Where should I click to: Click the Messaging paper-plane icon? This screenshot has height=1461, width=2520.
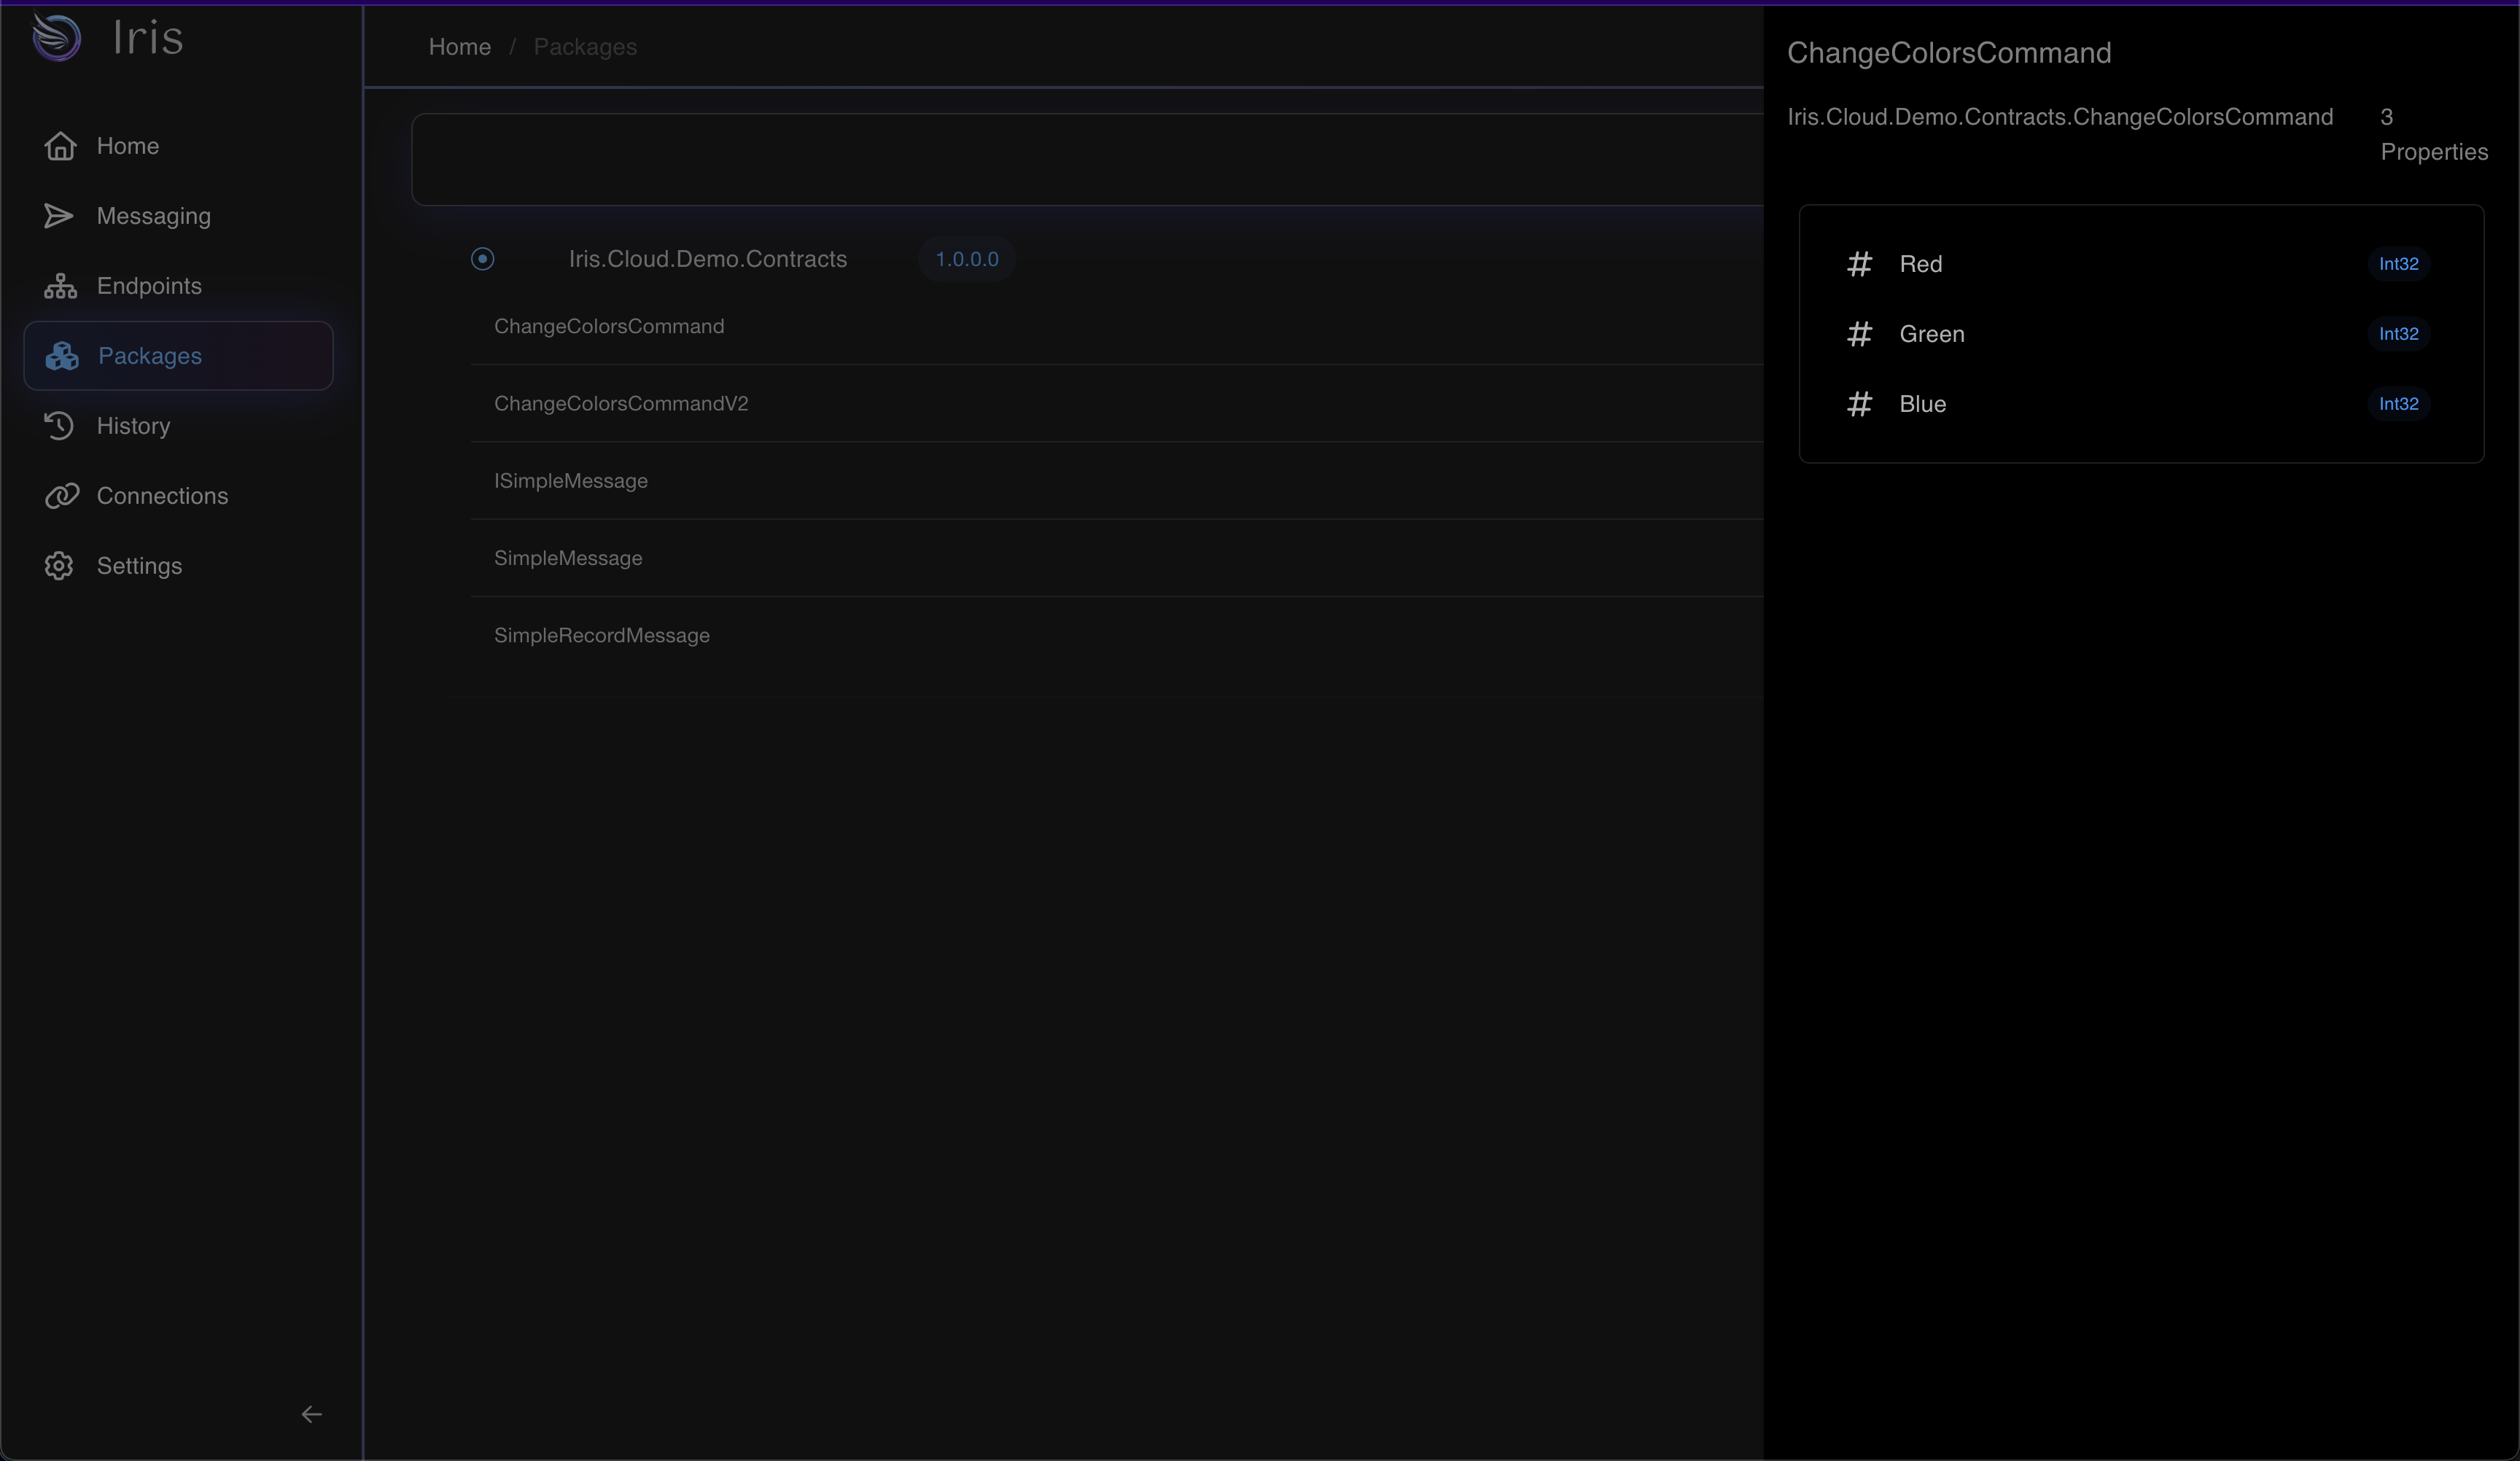[59, 216]
